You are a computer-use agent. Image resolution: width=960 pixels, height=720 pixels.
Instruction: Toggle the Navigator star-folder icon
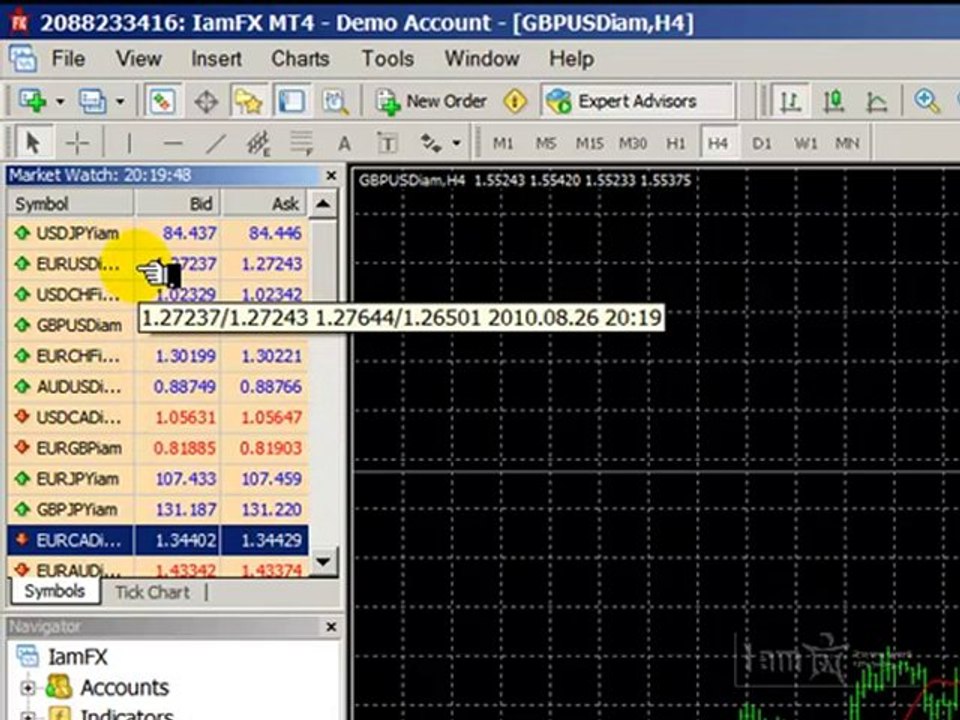[249, 101]
